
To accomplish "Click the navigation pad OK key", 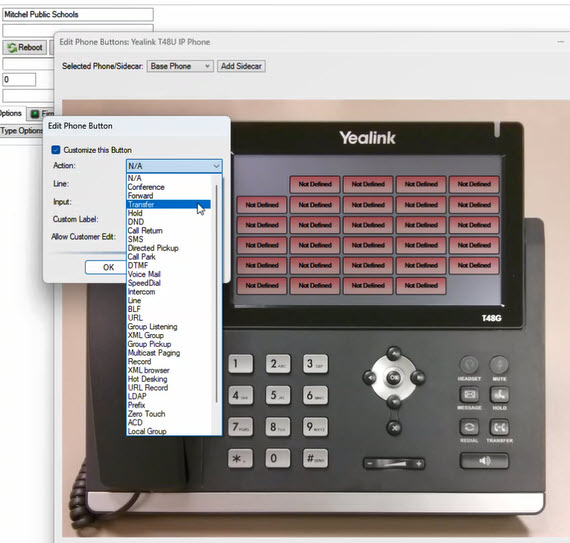I will (394, 378).
